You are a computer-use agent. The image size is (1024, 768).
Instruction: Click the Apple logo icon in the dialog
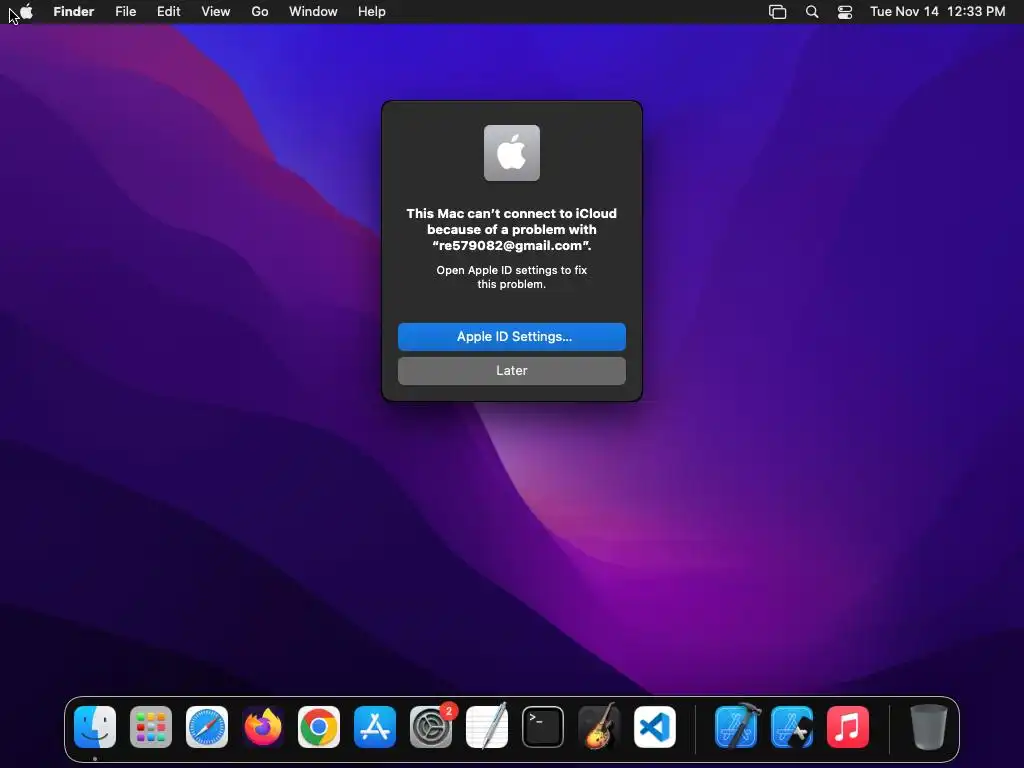pos(512,153)
